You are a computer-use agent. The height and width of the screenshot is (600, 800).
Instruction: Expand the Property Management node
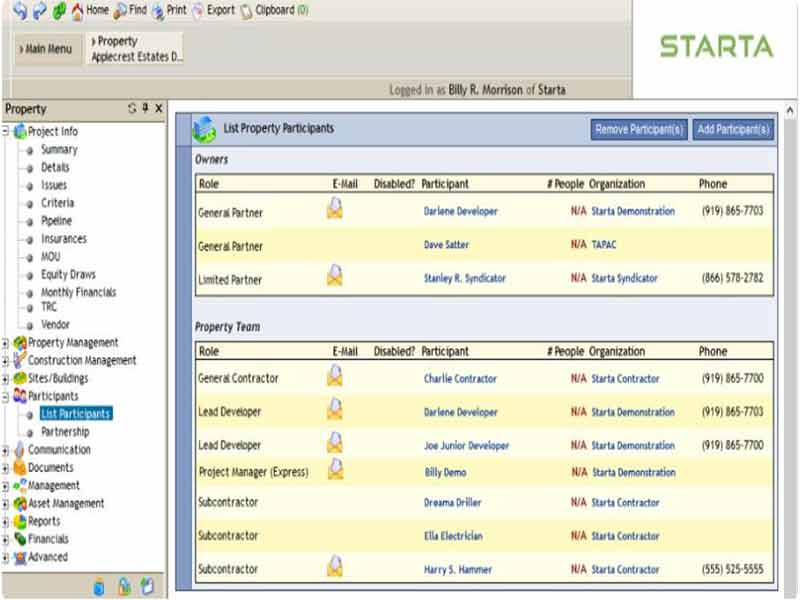(5, 343)
